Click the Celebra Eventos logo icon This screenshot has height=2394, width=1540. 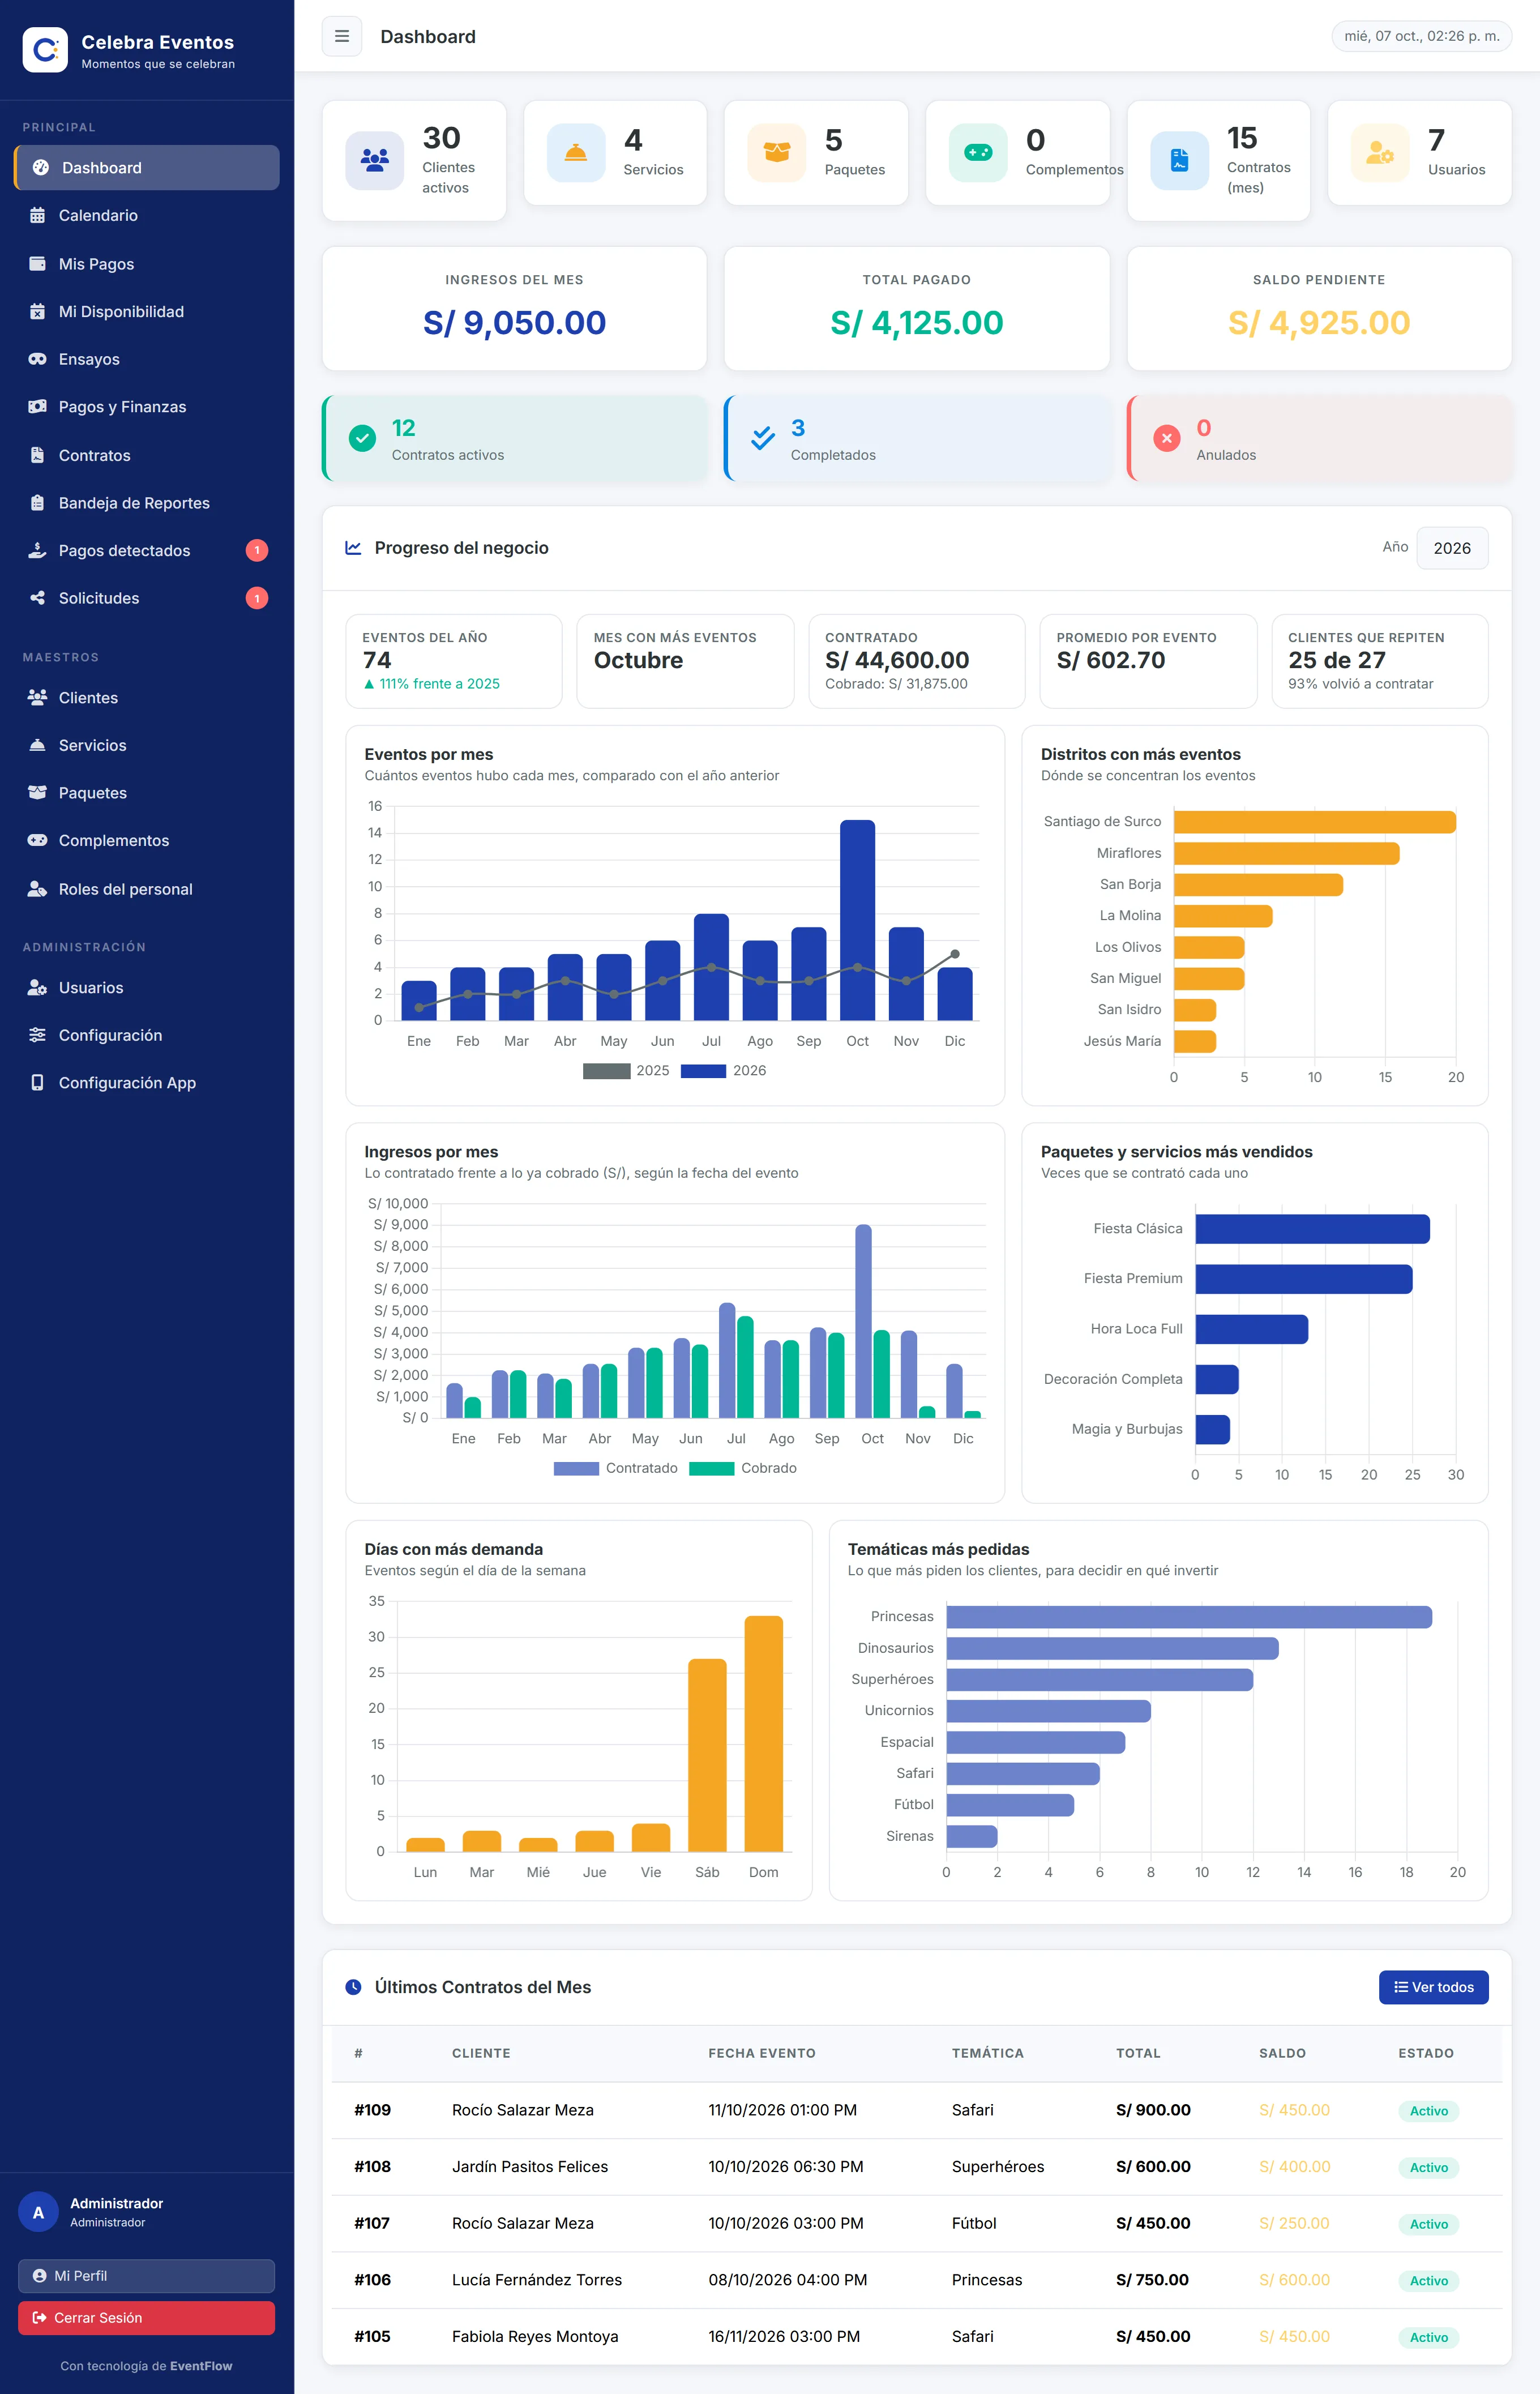coord(45,50)
